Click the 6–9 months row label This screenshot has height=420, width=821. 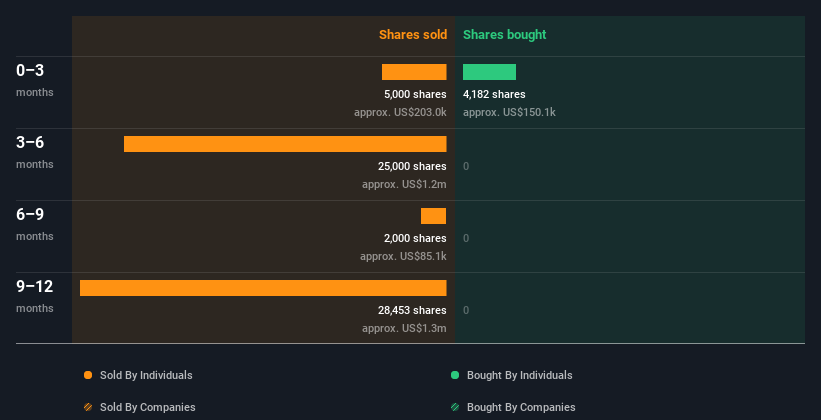(x=35, y=224)
